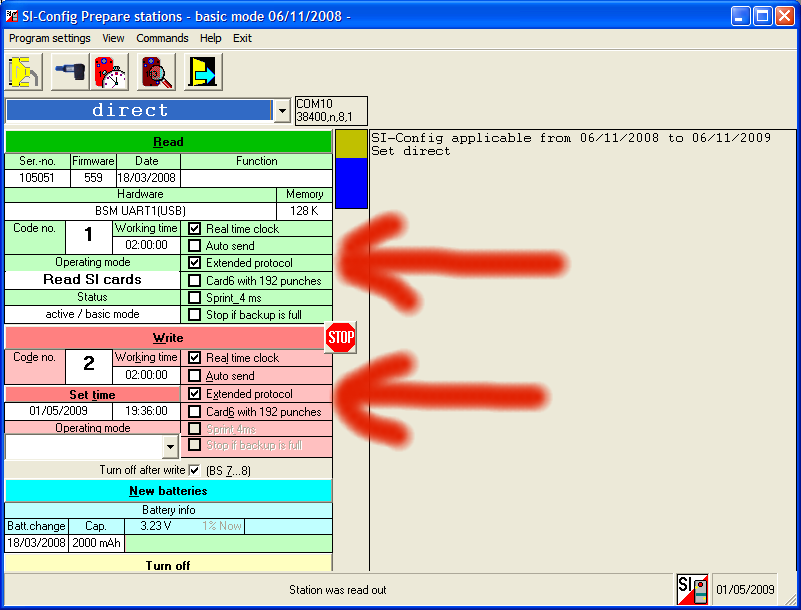This screenshot has height=610, width=801.
Task: Click the direct mode combo box text
Action: [x=139, y=110]
